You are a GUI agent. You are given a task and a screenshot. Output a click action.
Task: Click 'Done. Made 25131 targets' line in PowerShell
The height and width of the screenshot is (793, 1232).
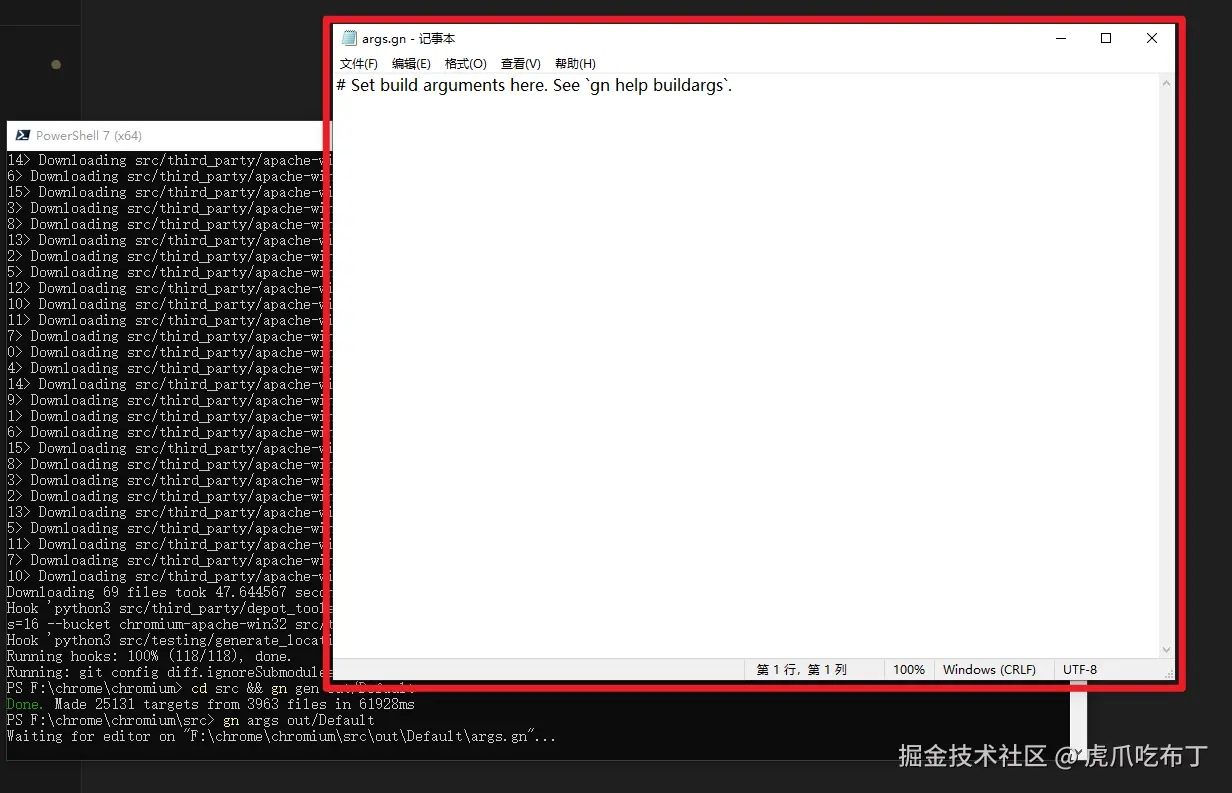coord(210,704)
